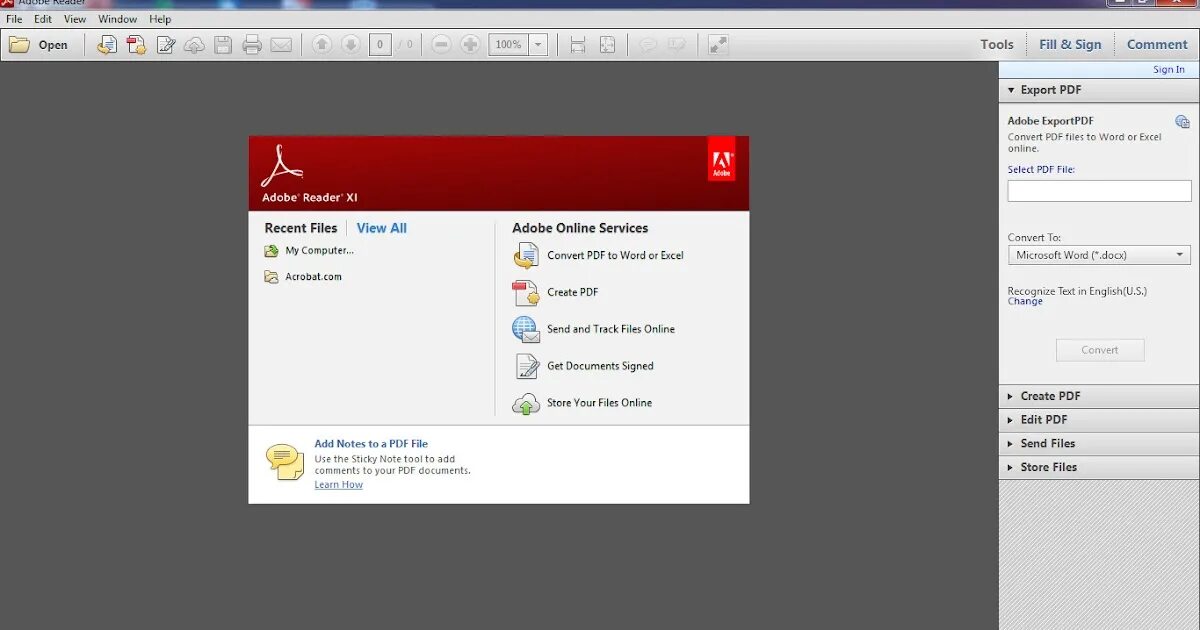Image resolution: width=1200 pixels, height=630 pixels.
Task: Click the Learn How link
Action: (338, 485)
